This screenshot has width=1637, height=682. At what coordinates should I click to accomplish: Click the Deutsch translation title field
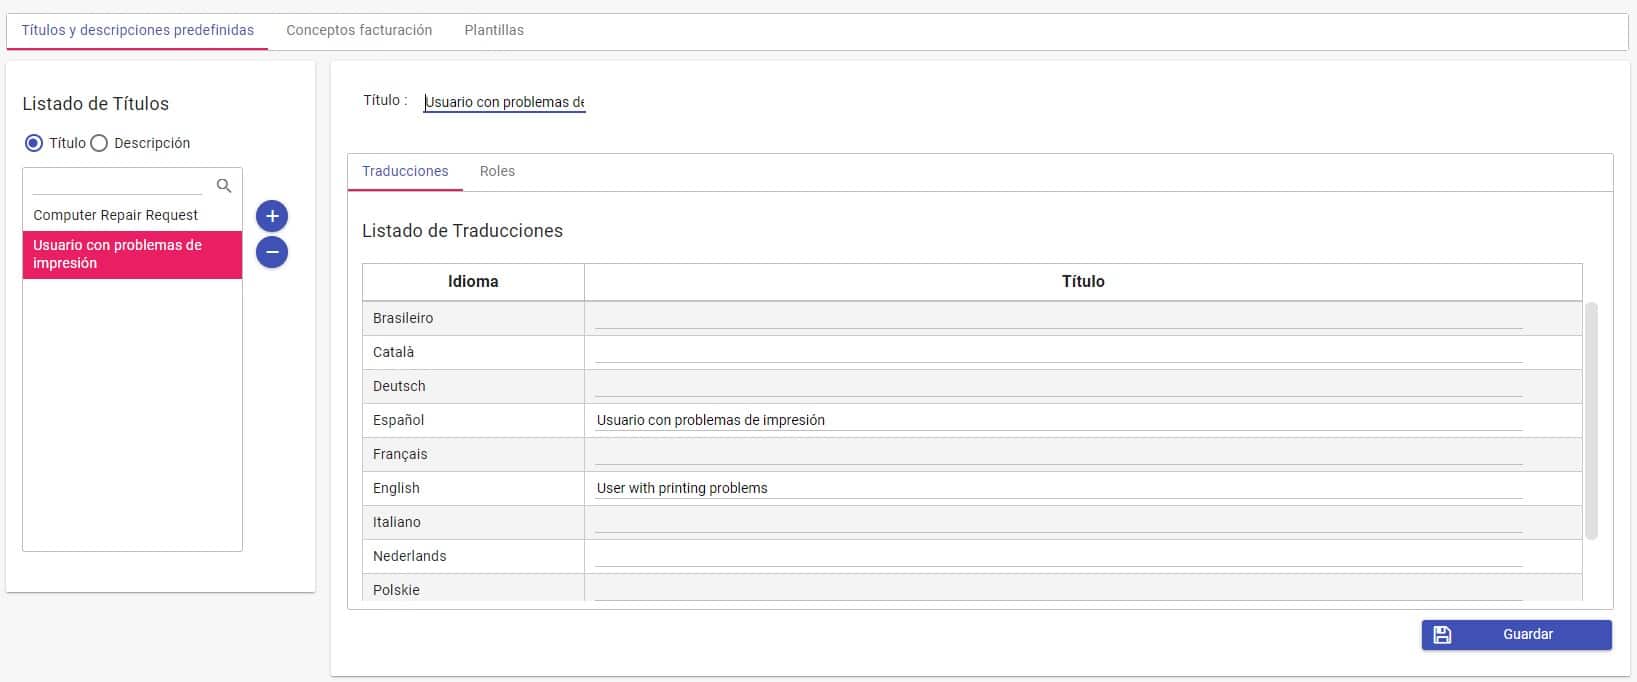(1058, 386)
